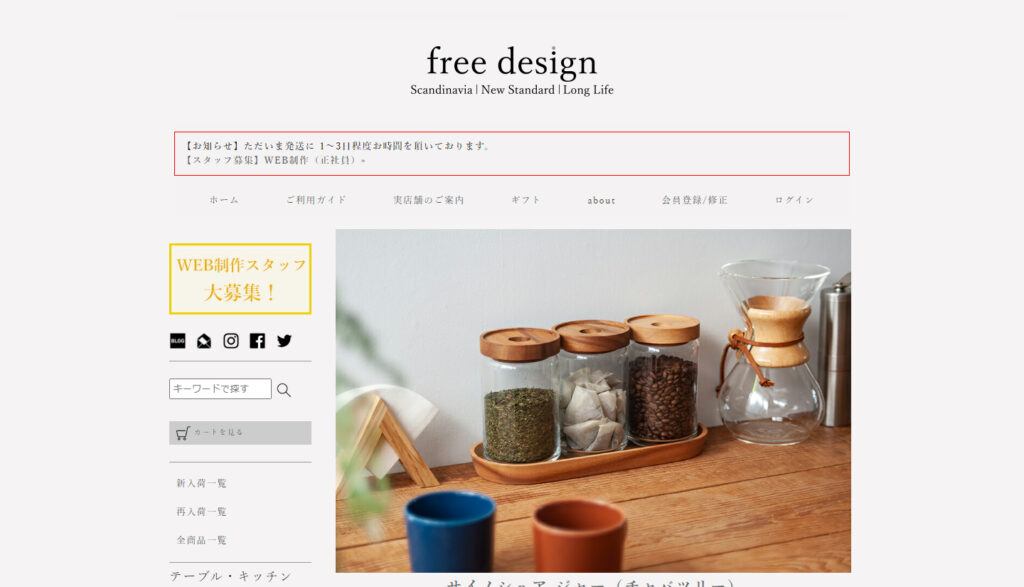Viewport: 1024px width, 587px height.
Task: Open the ご利用ガイド menu item
Action: 316,200
